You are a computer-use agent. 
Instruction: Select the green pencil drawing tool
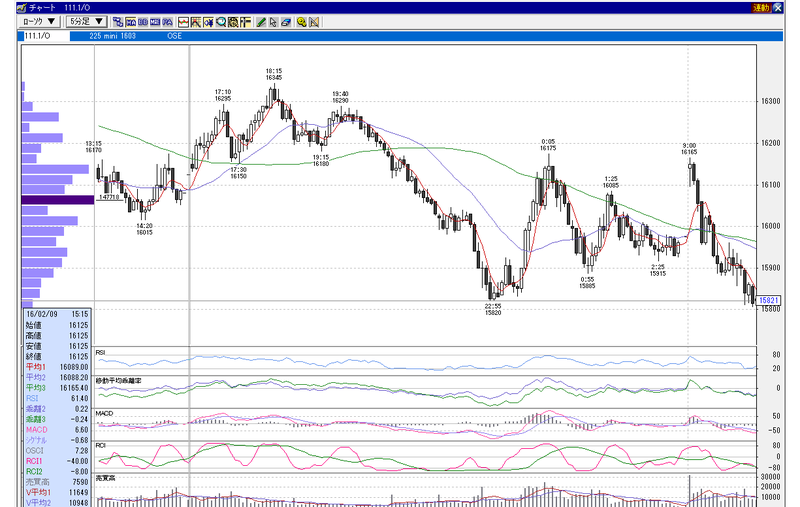click(260, 21)
